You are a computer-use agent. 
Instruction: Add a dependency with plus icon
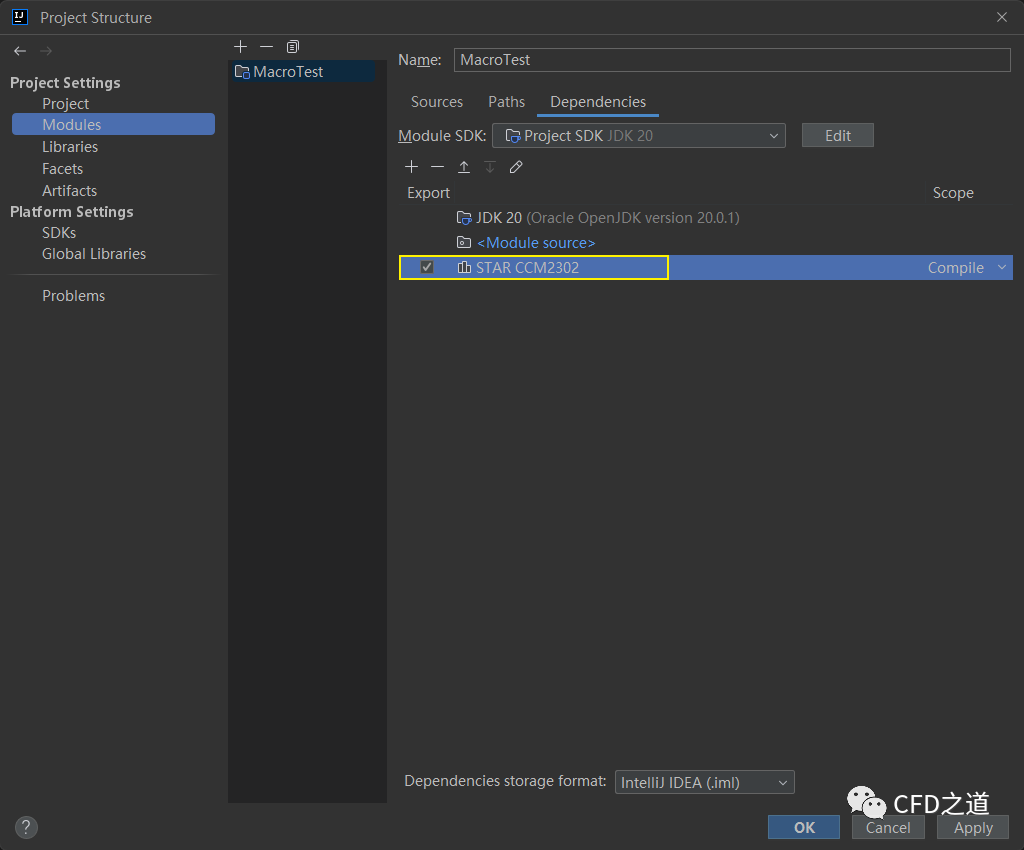click(x=411, y=167)
